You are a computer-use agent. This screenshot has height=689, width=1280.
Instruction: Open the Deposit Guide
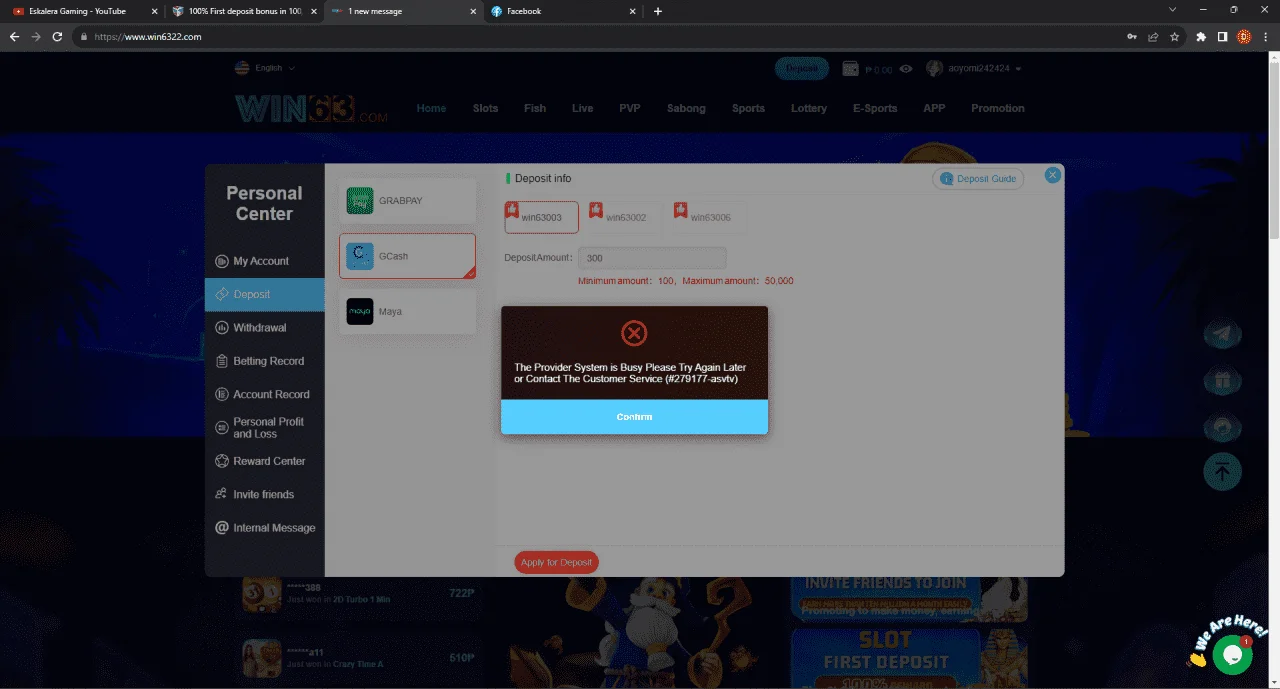978,178
